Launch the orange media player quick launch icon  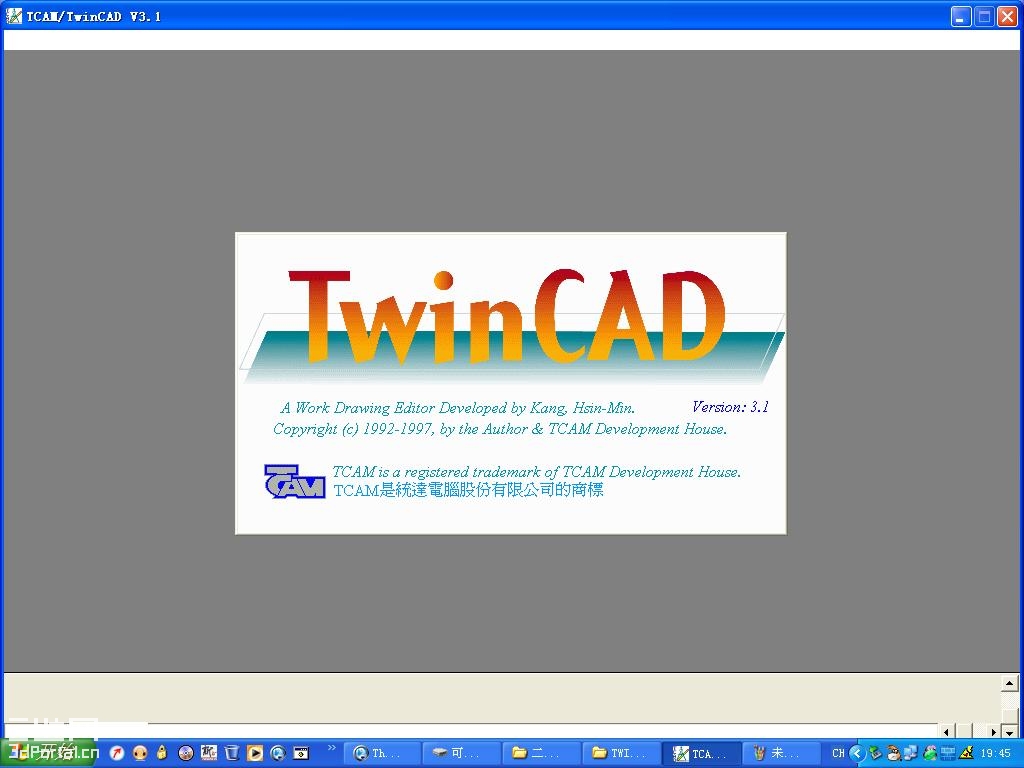(255, 753)
